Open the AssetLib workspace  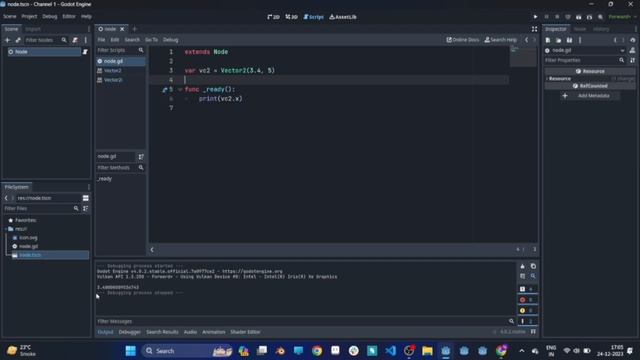pyautogui.click(x=343, y=17)
